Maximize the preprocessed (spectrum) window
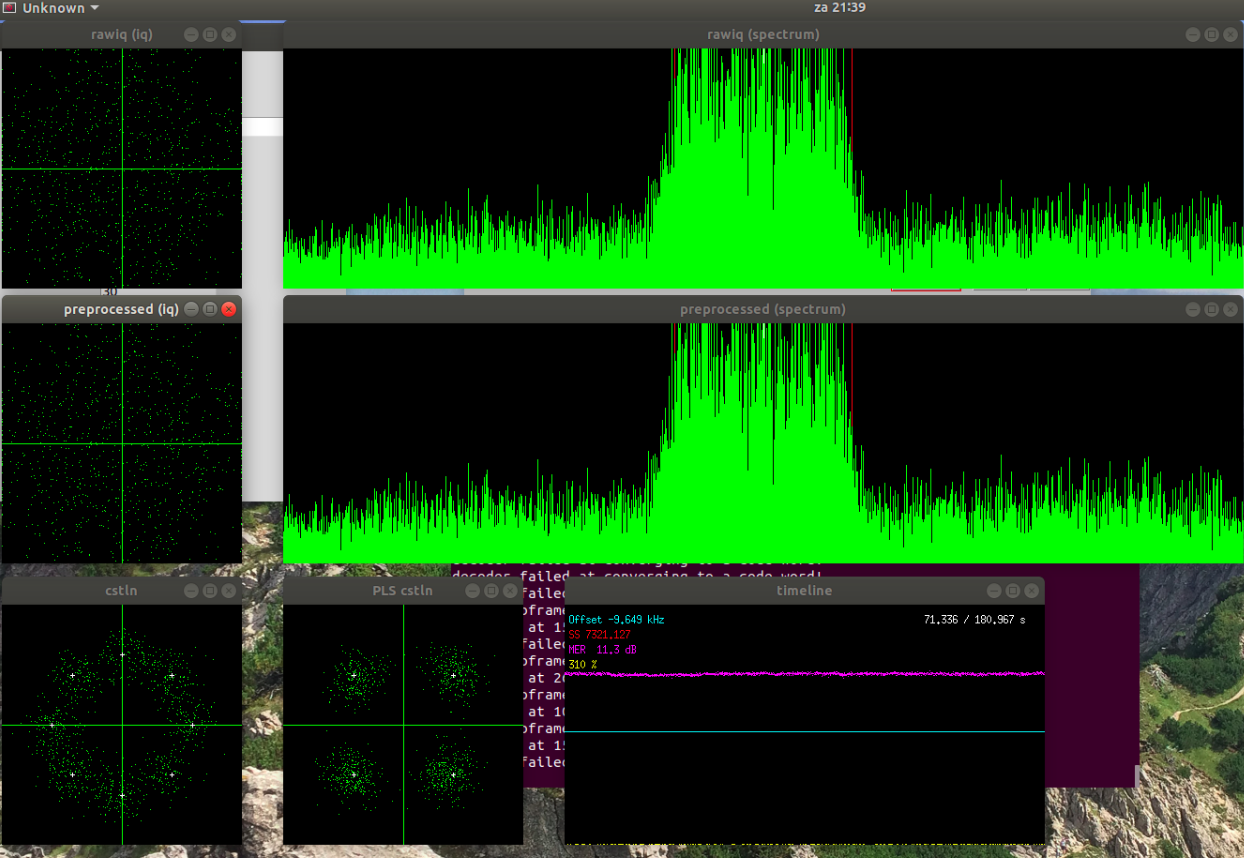 click(1212, 309)
